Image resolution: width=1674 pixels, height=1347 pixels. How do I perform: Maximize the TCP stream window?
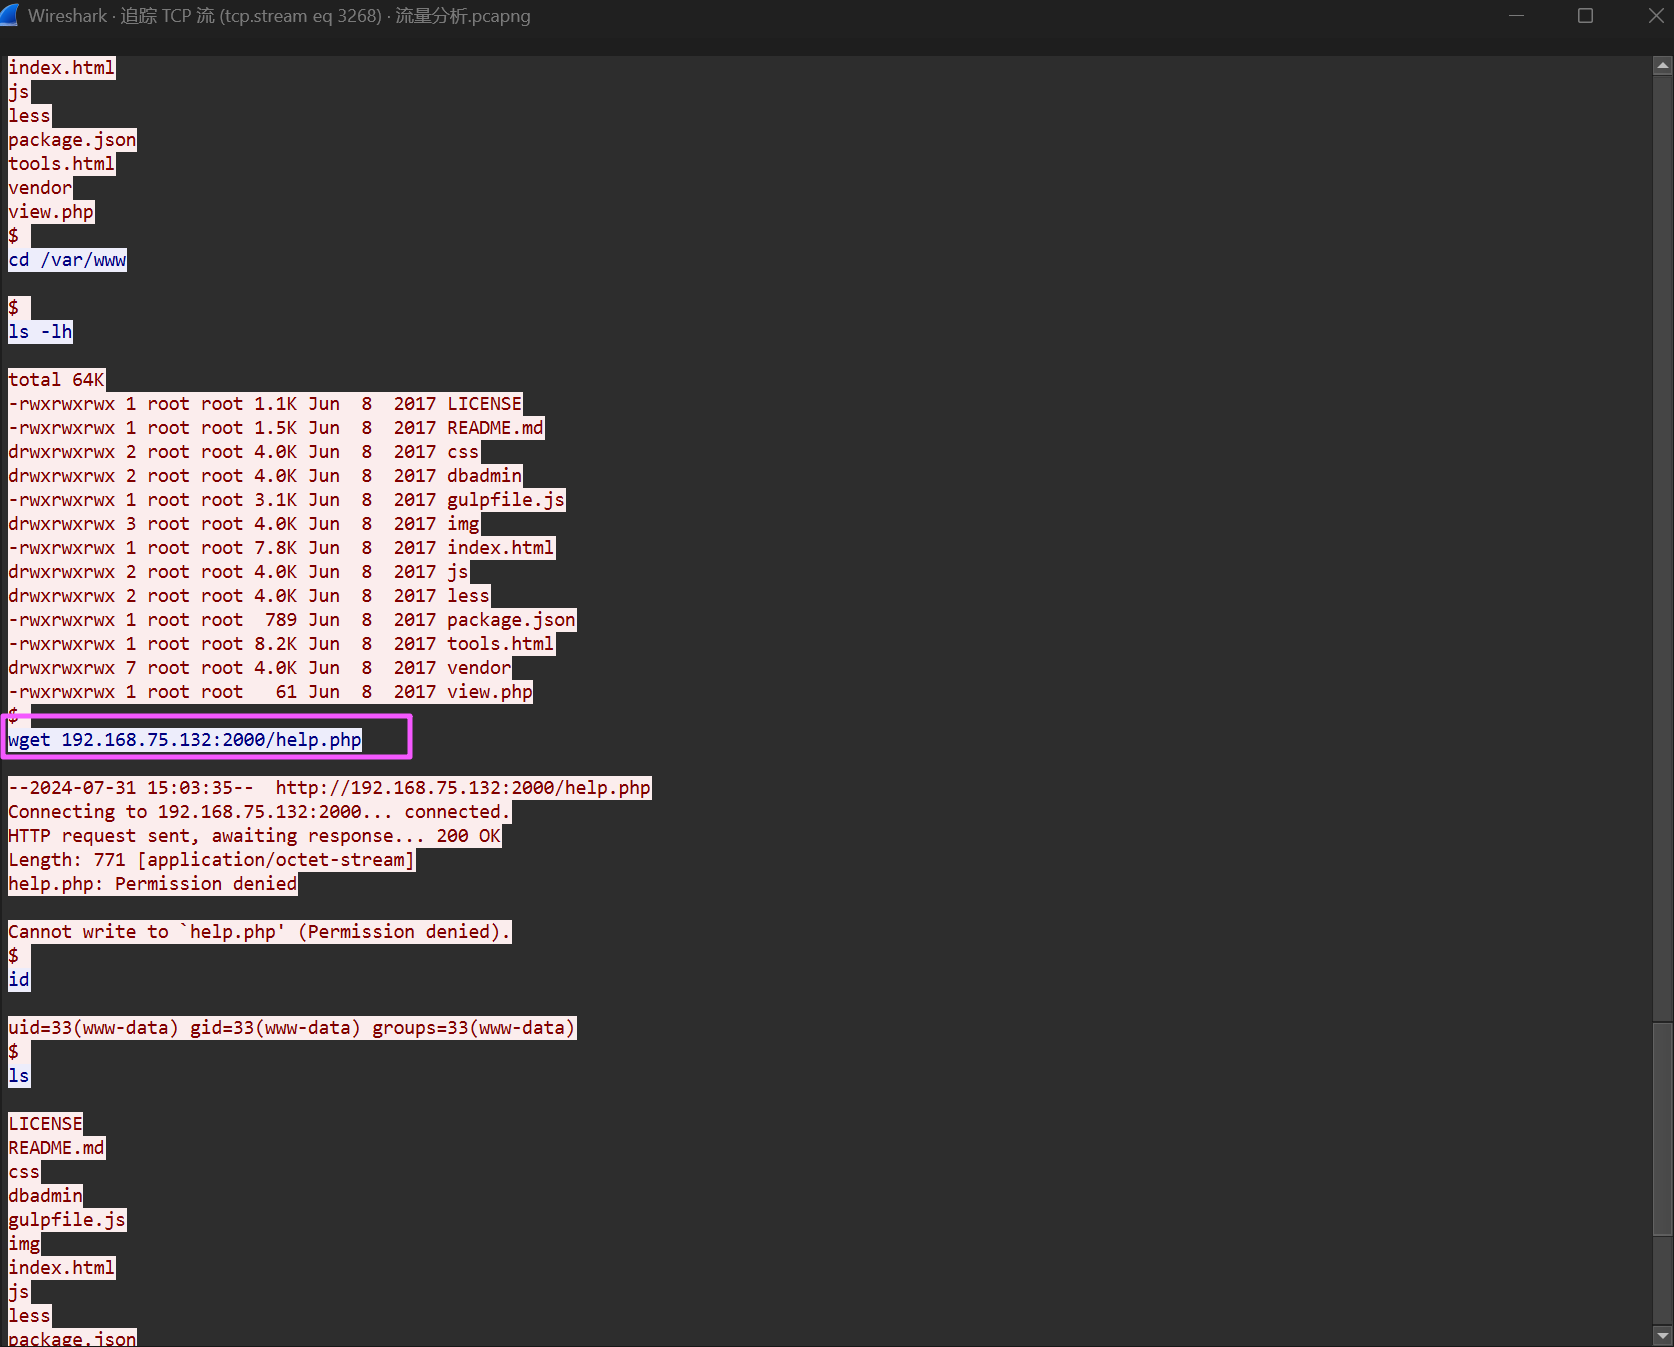tap(1585, 16)
